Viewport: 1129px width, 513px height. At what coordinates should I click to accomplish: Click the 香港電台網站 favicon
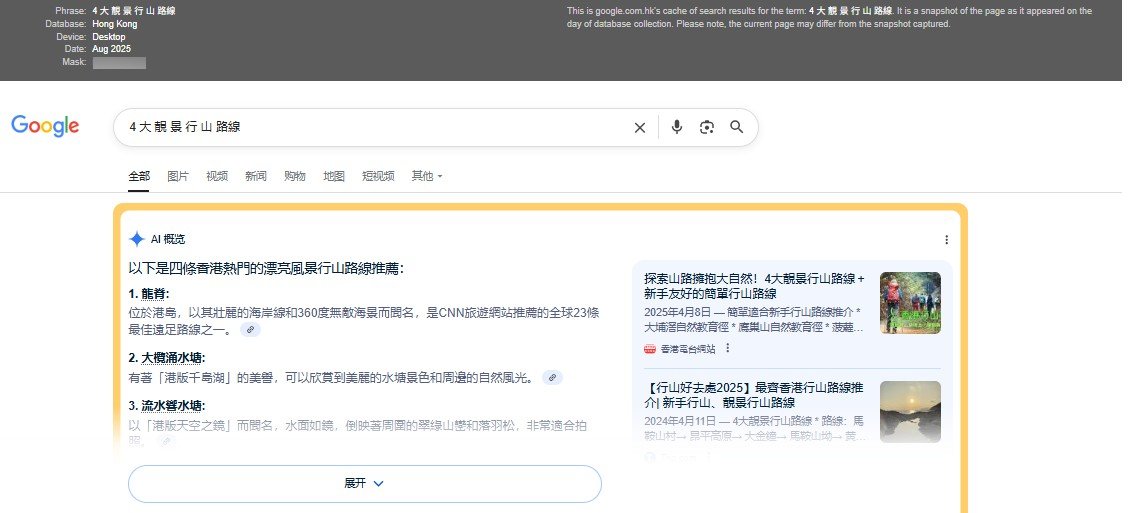(650, 349)
